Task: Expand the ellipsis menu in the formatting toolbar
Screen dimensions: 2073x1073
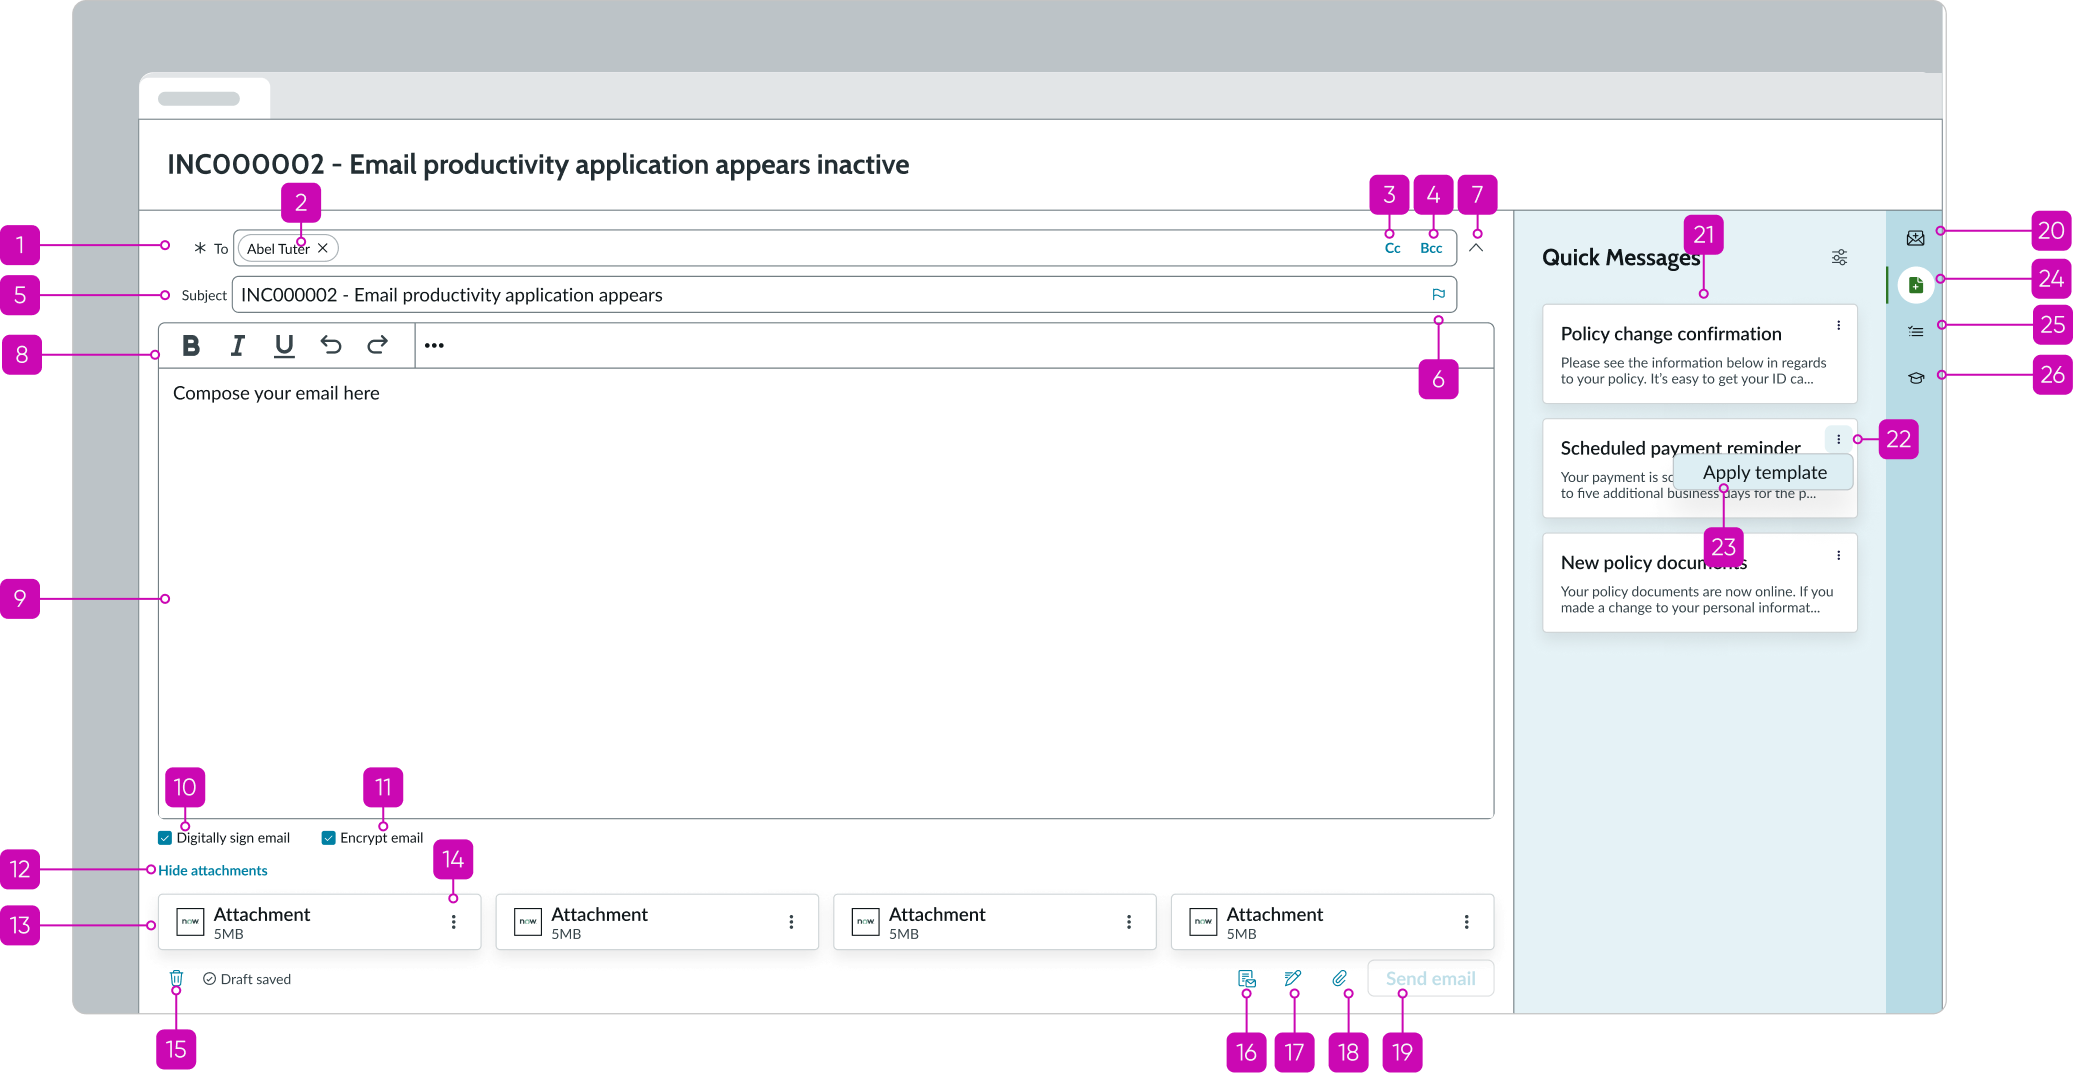Action: click(x=433, y=344)
